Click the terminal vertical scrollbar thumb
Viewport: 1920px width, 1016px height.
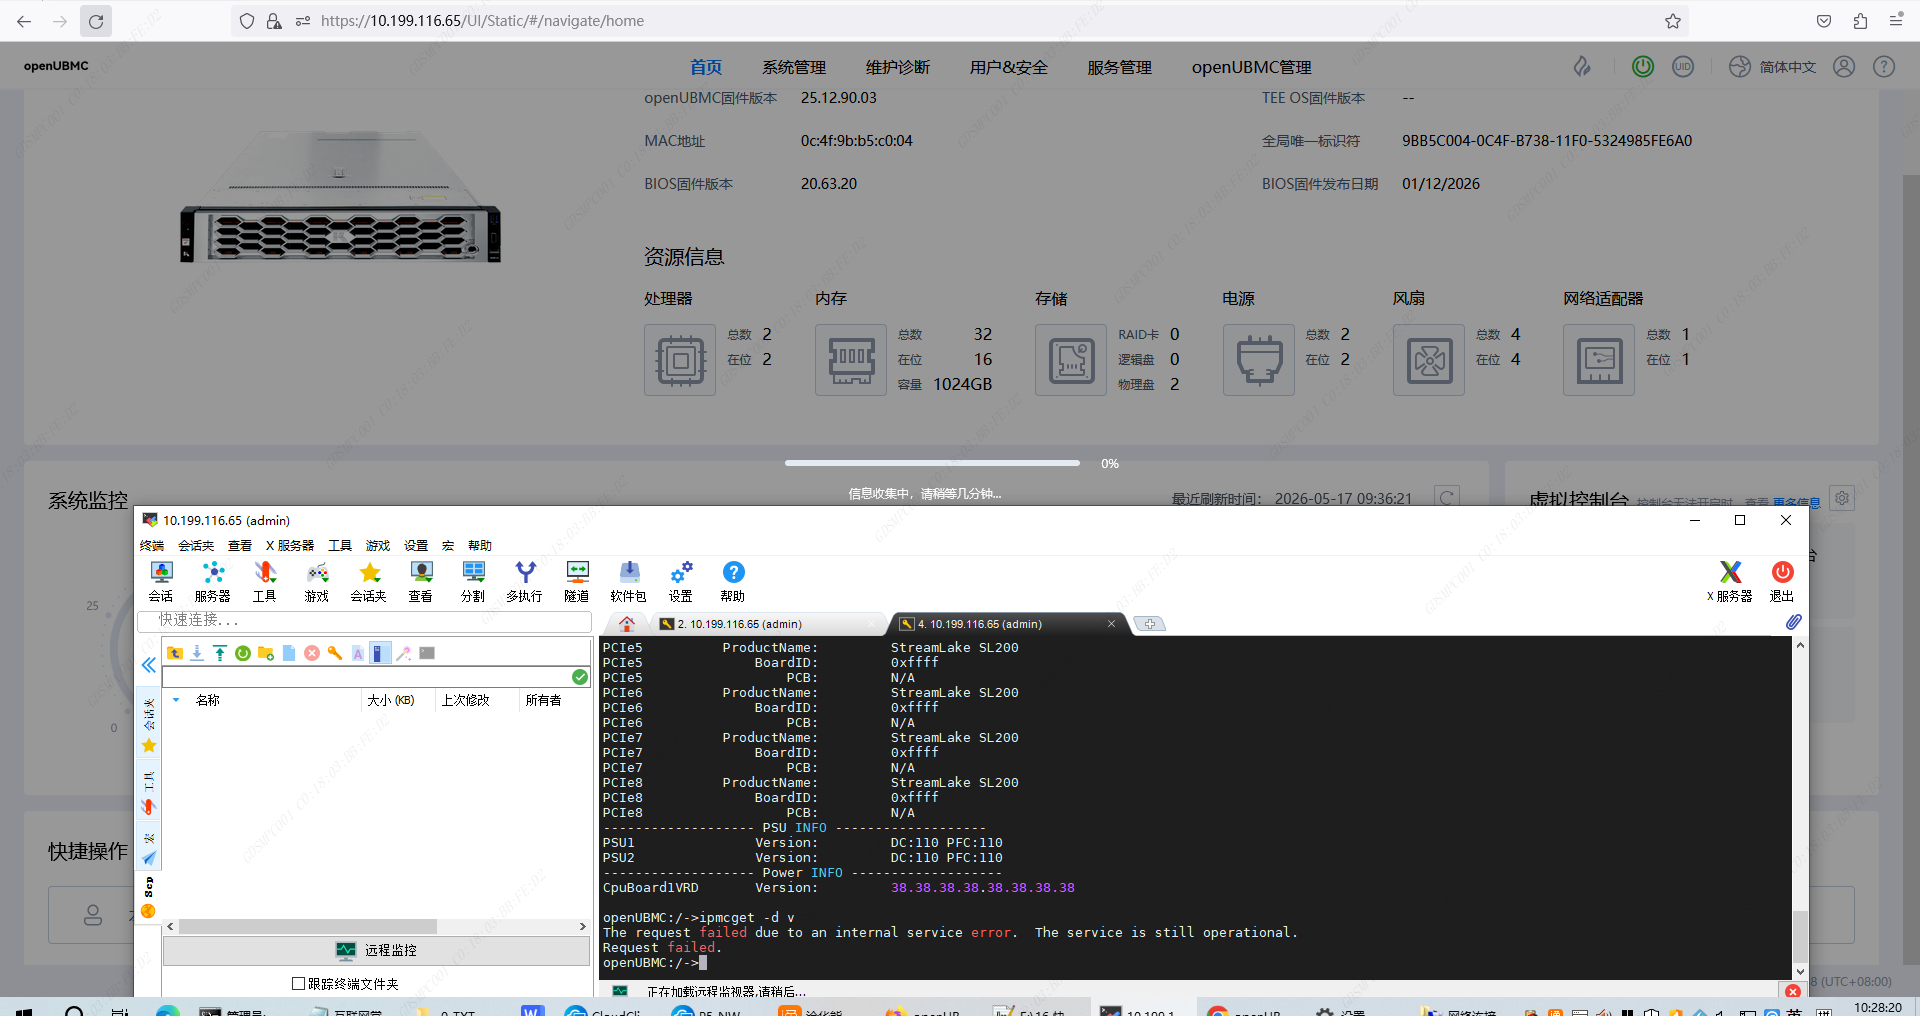pyautogui.click(x=1800, y=935)
